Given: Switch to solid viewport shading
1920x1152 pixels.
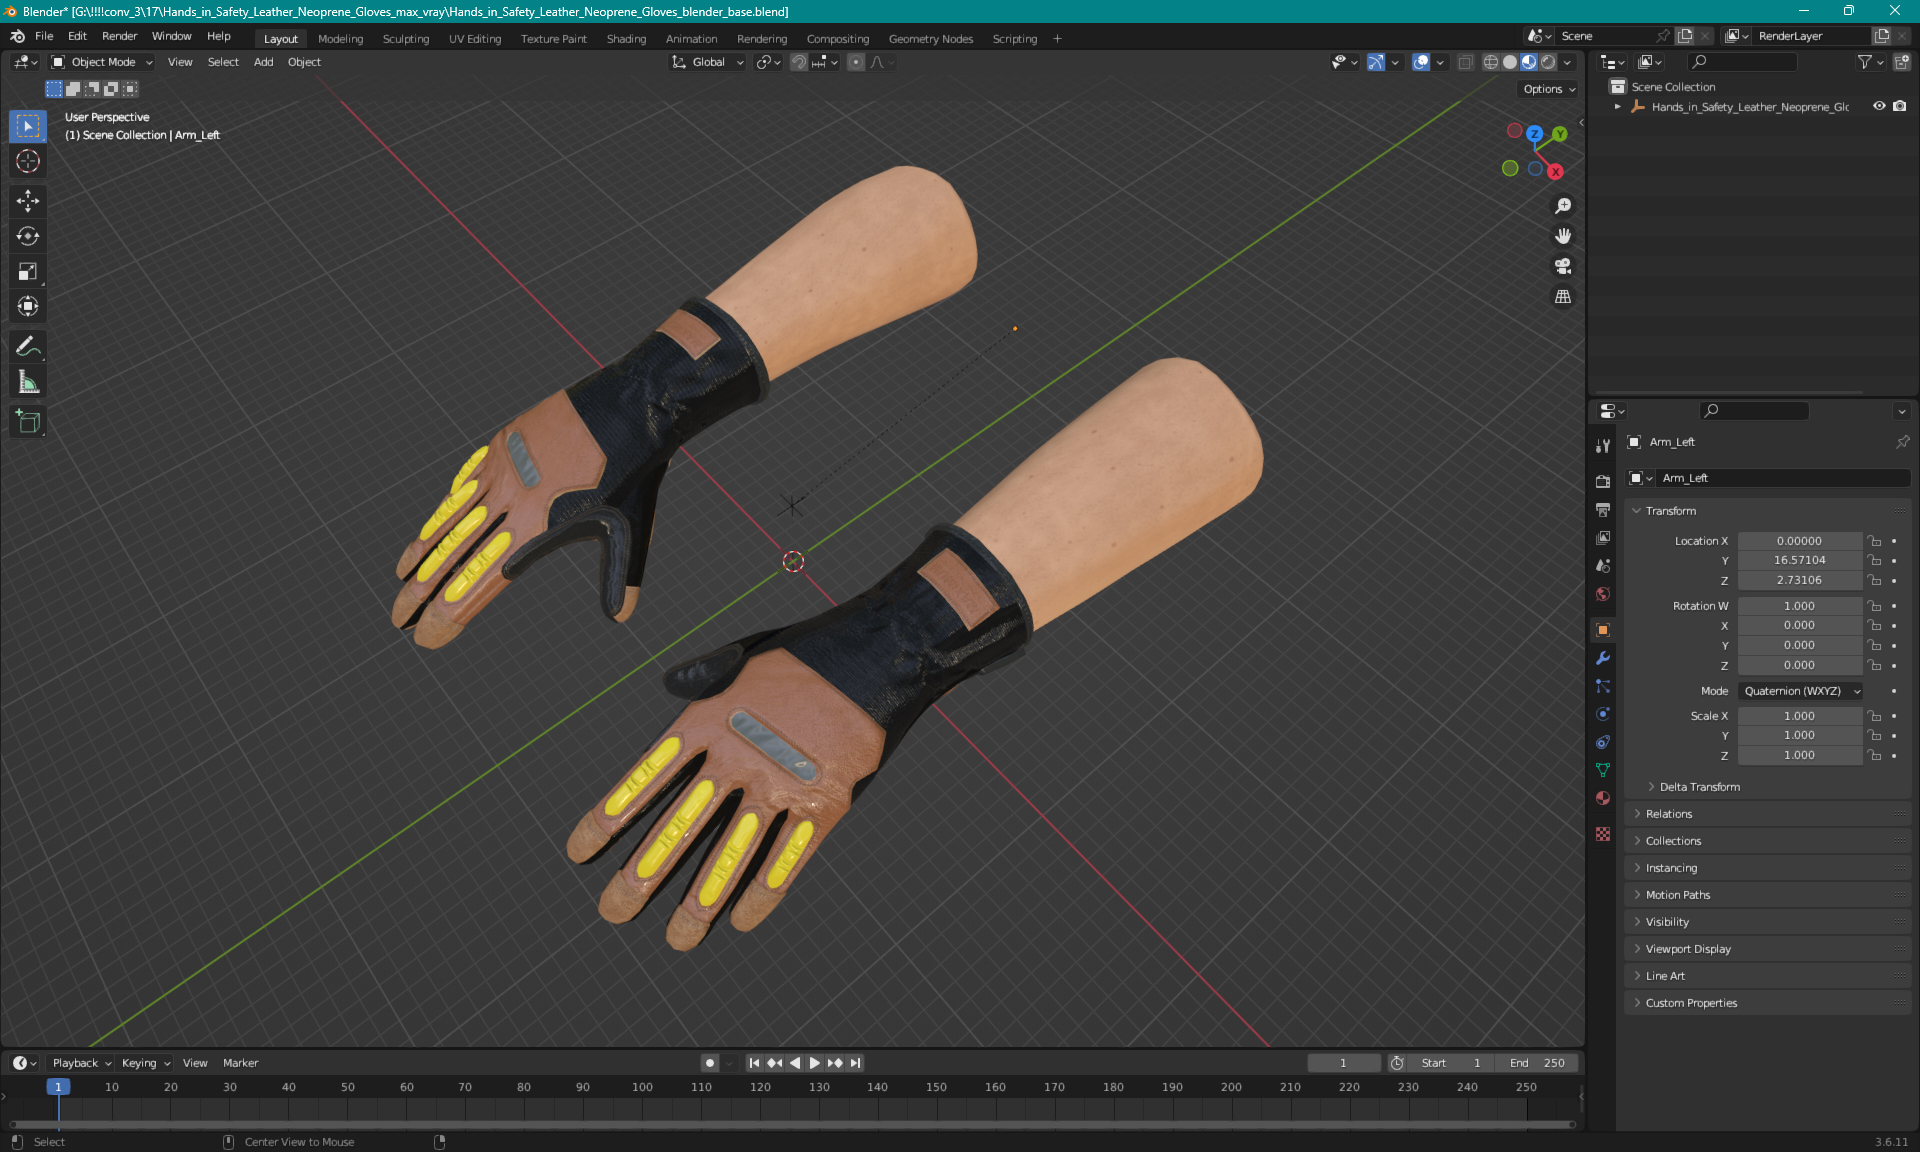Looking at the screenshot, I should [x=1510, y=62].
